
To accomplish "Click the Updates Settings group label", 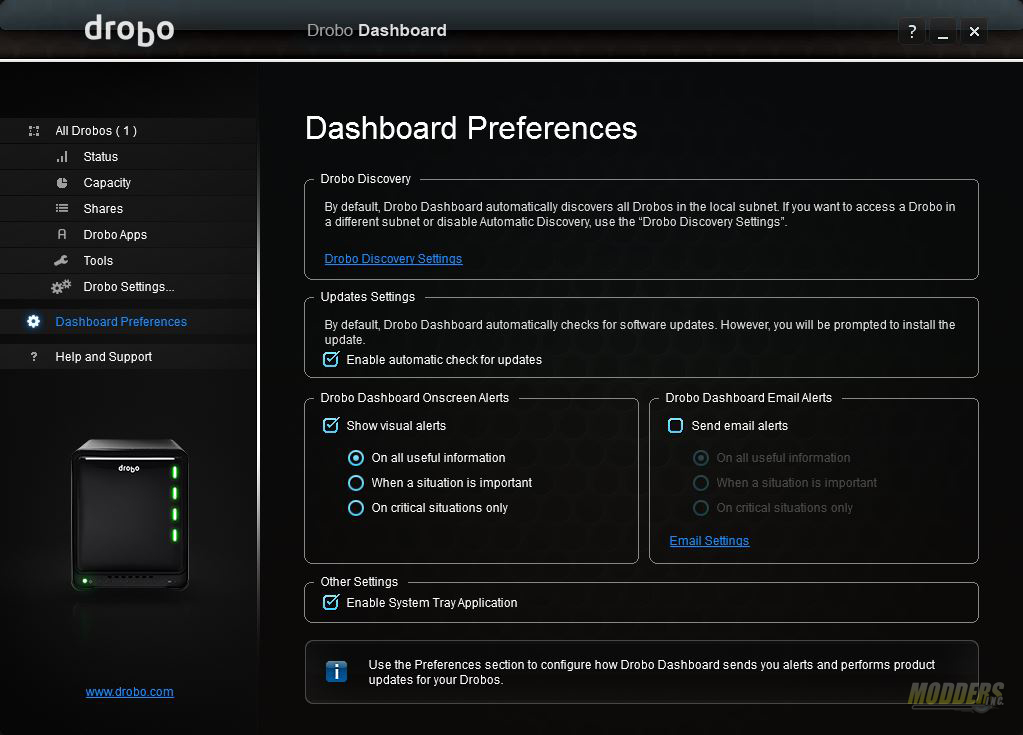I will 367,297.
